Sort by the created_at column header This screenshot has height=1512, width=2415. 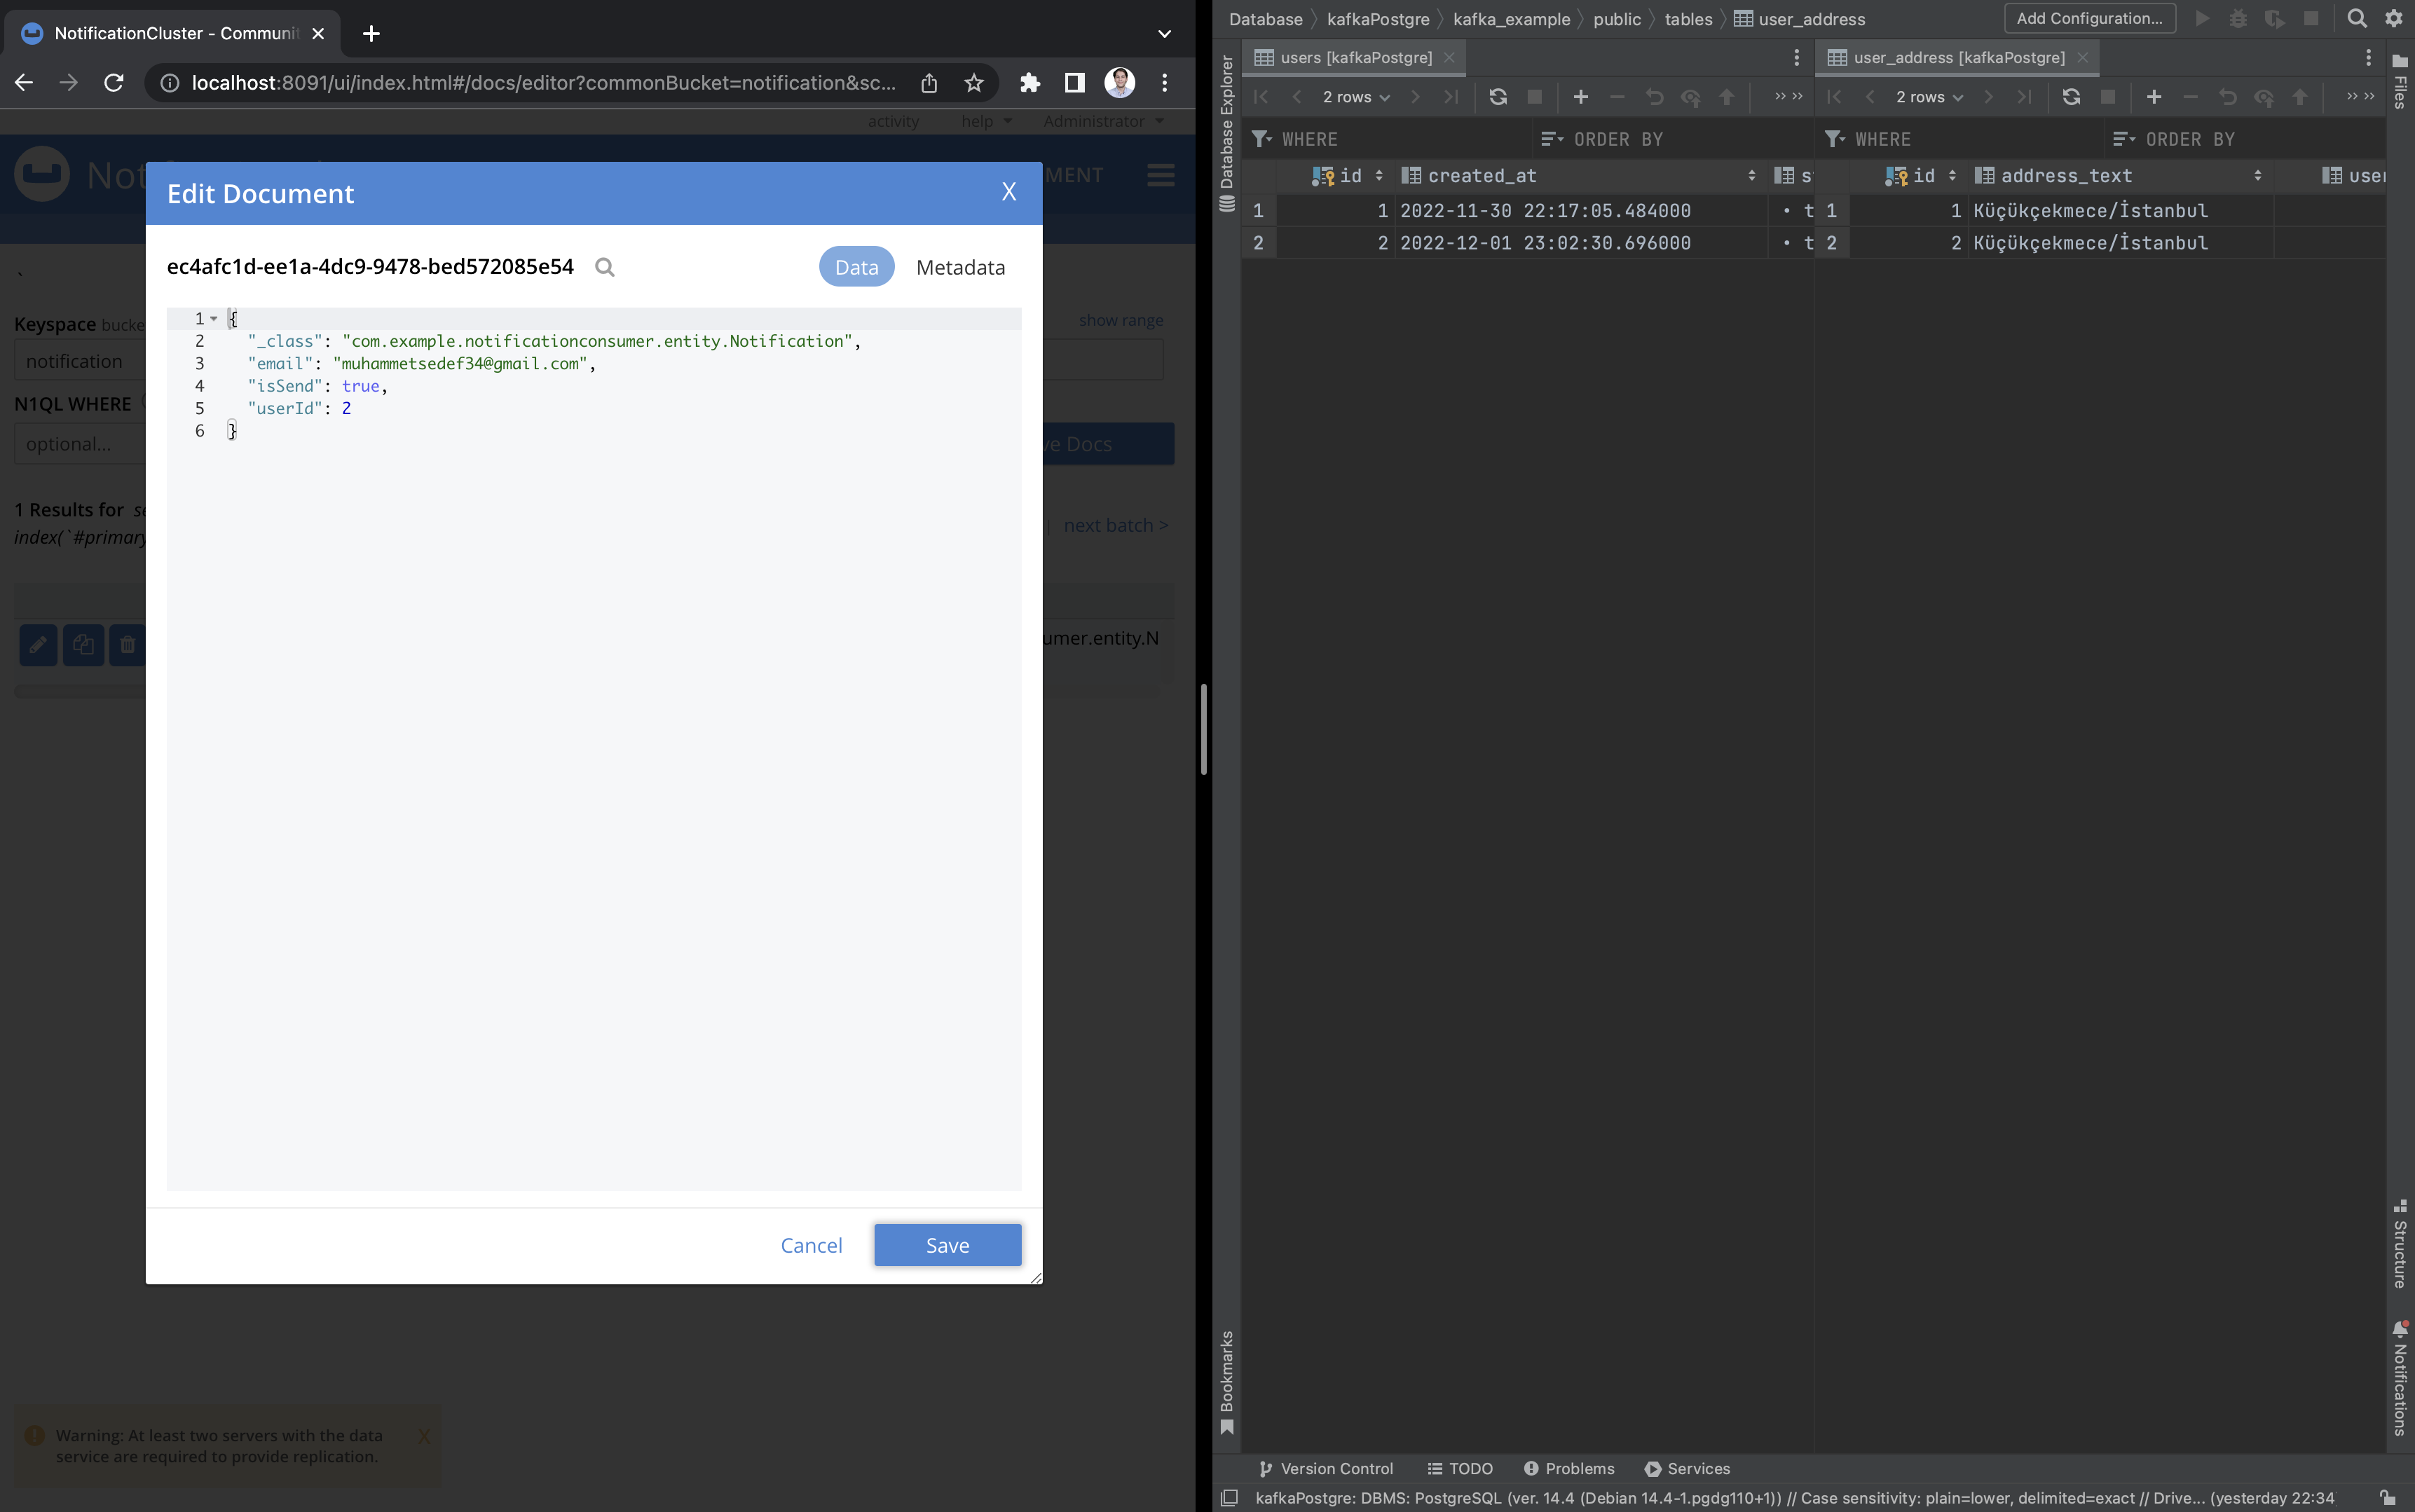pyautogui.click(x=1481, y=176)
